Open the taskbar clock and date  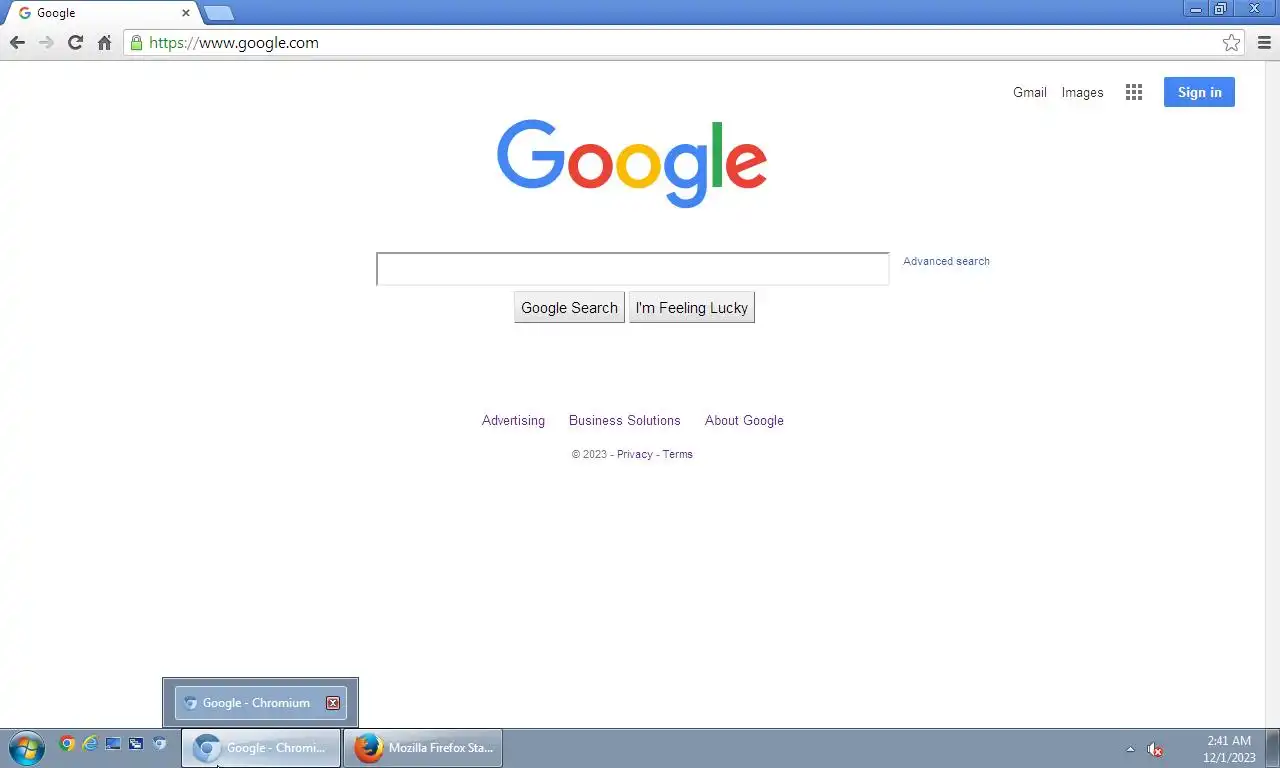(x=1229, y=749)
